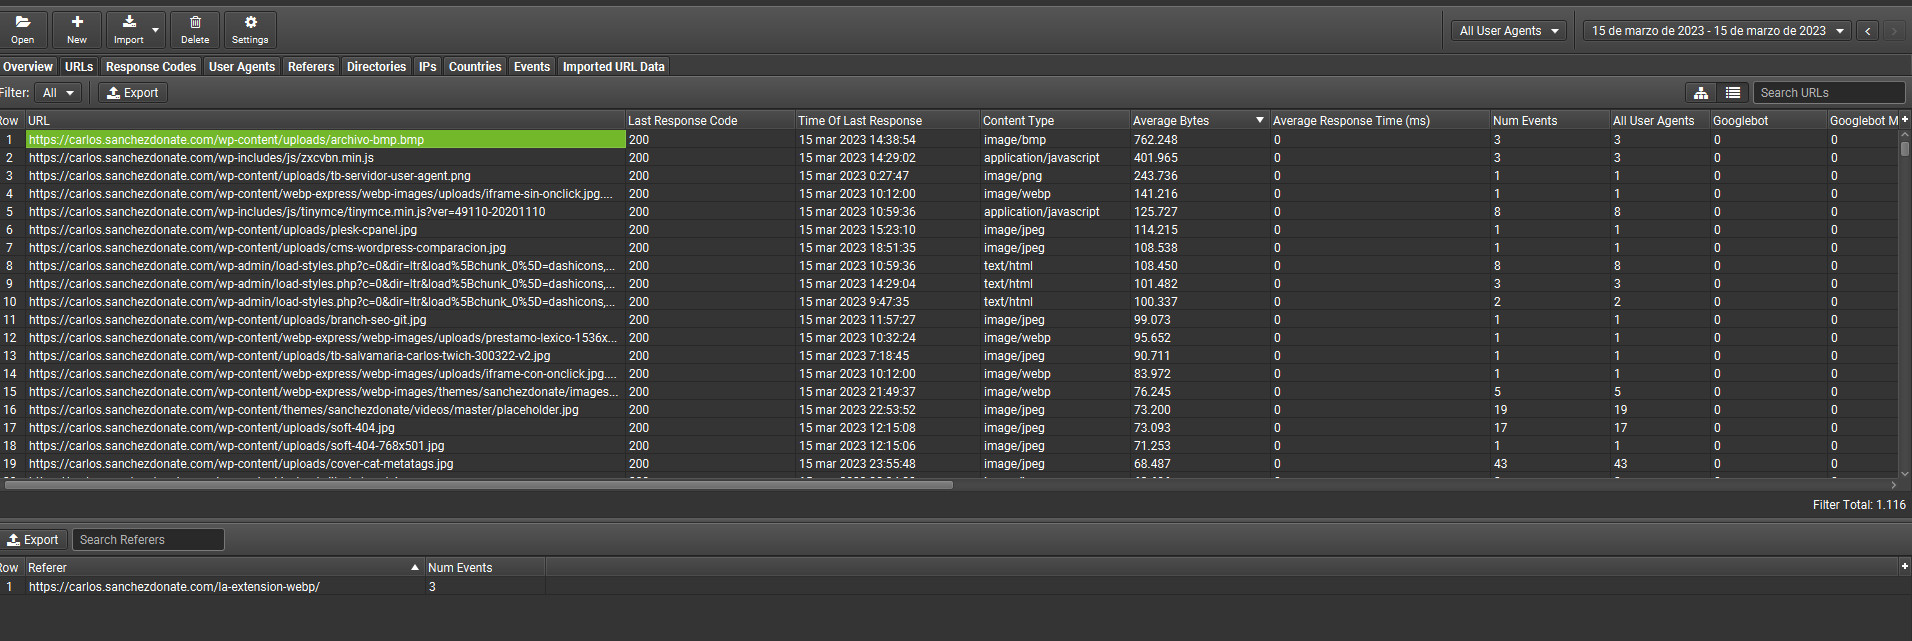Switch to the Response Codes tab
1912x641 pixels.
pos(151,67)
